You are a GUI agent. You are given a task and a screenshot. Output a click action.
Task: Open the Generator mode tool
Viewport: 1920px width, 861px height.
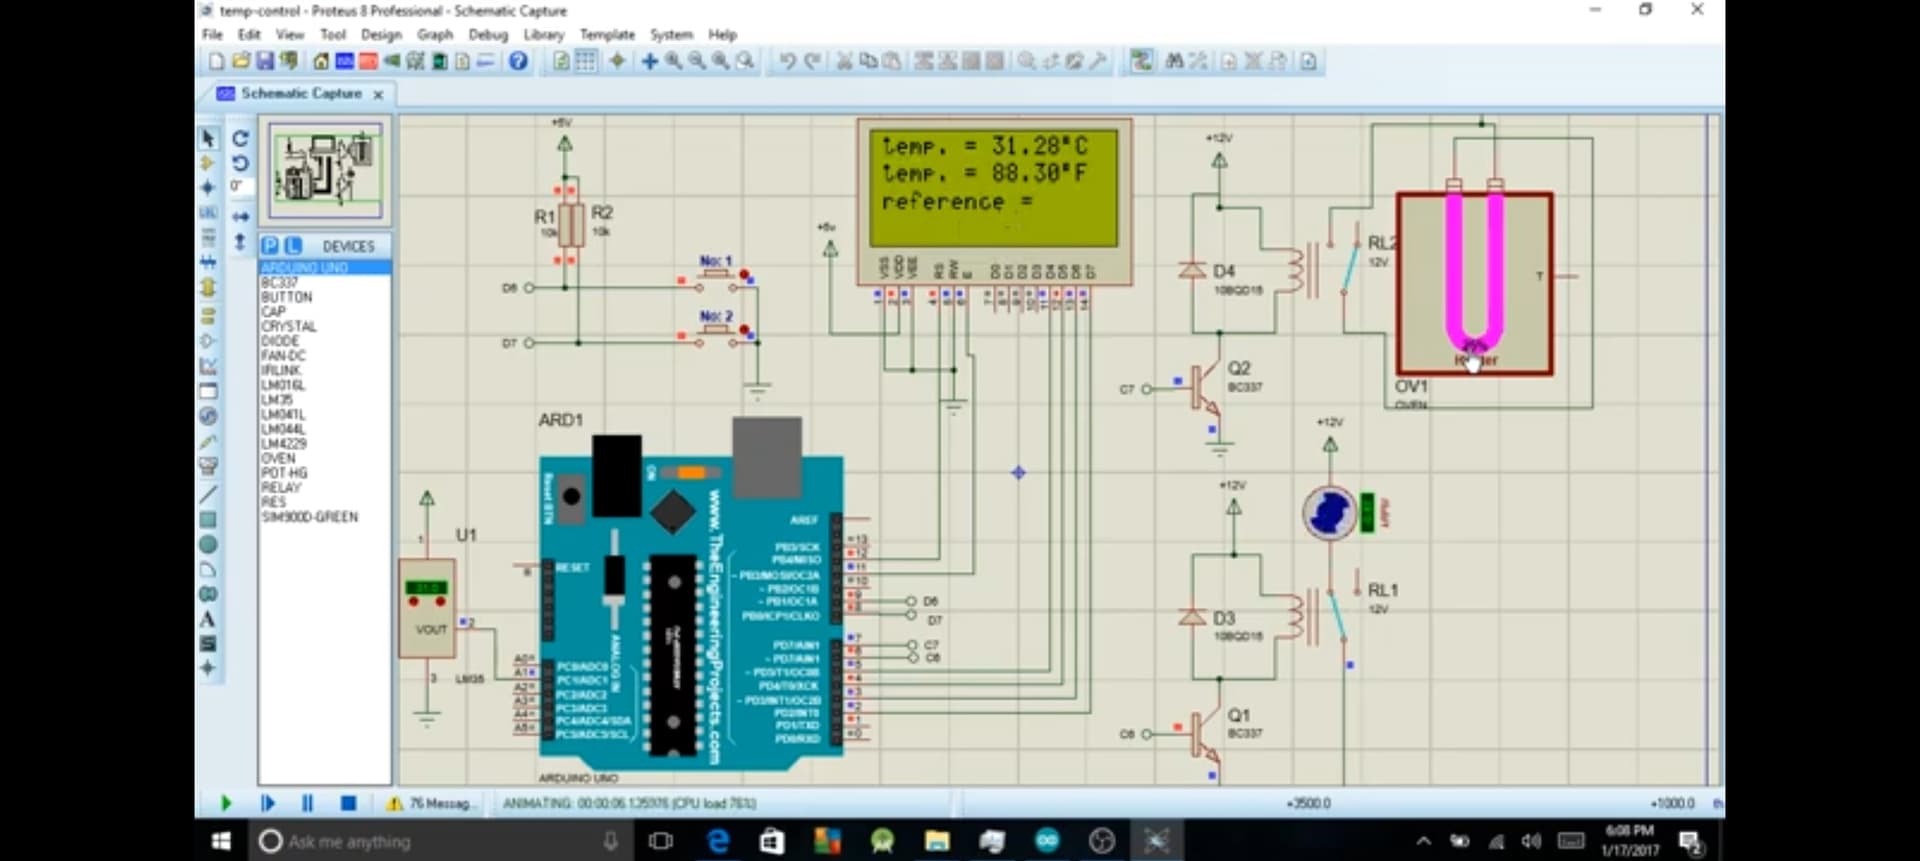click(x=208, y=416)
